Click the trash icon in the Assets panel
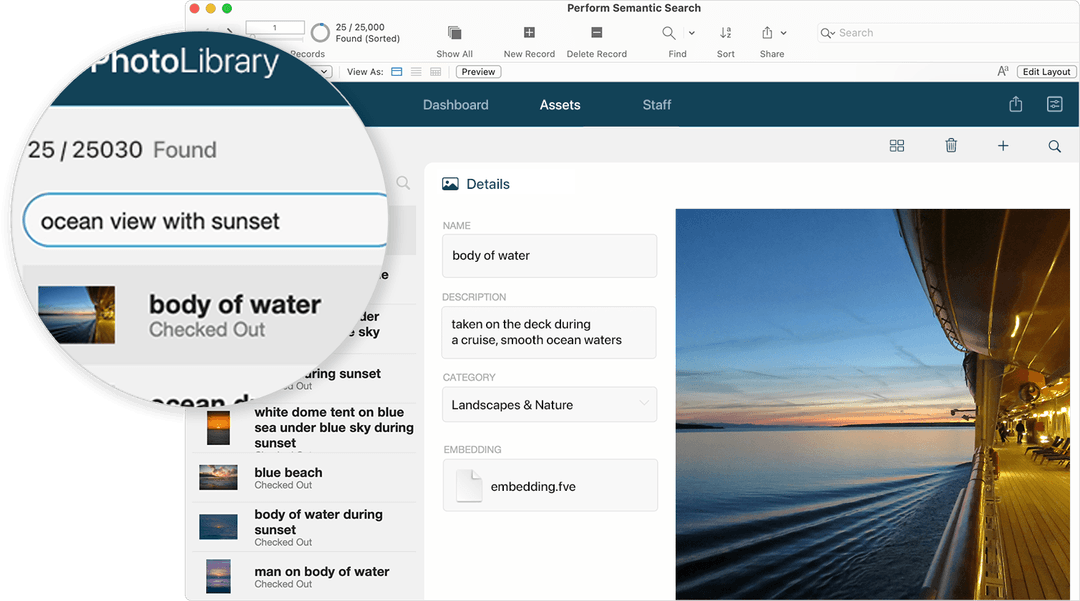 point(951,146)
